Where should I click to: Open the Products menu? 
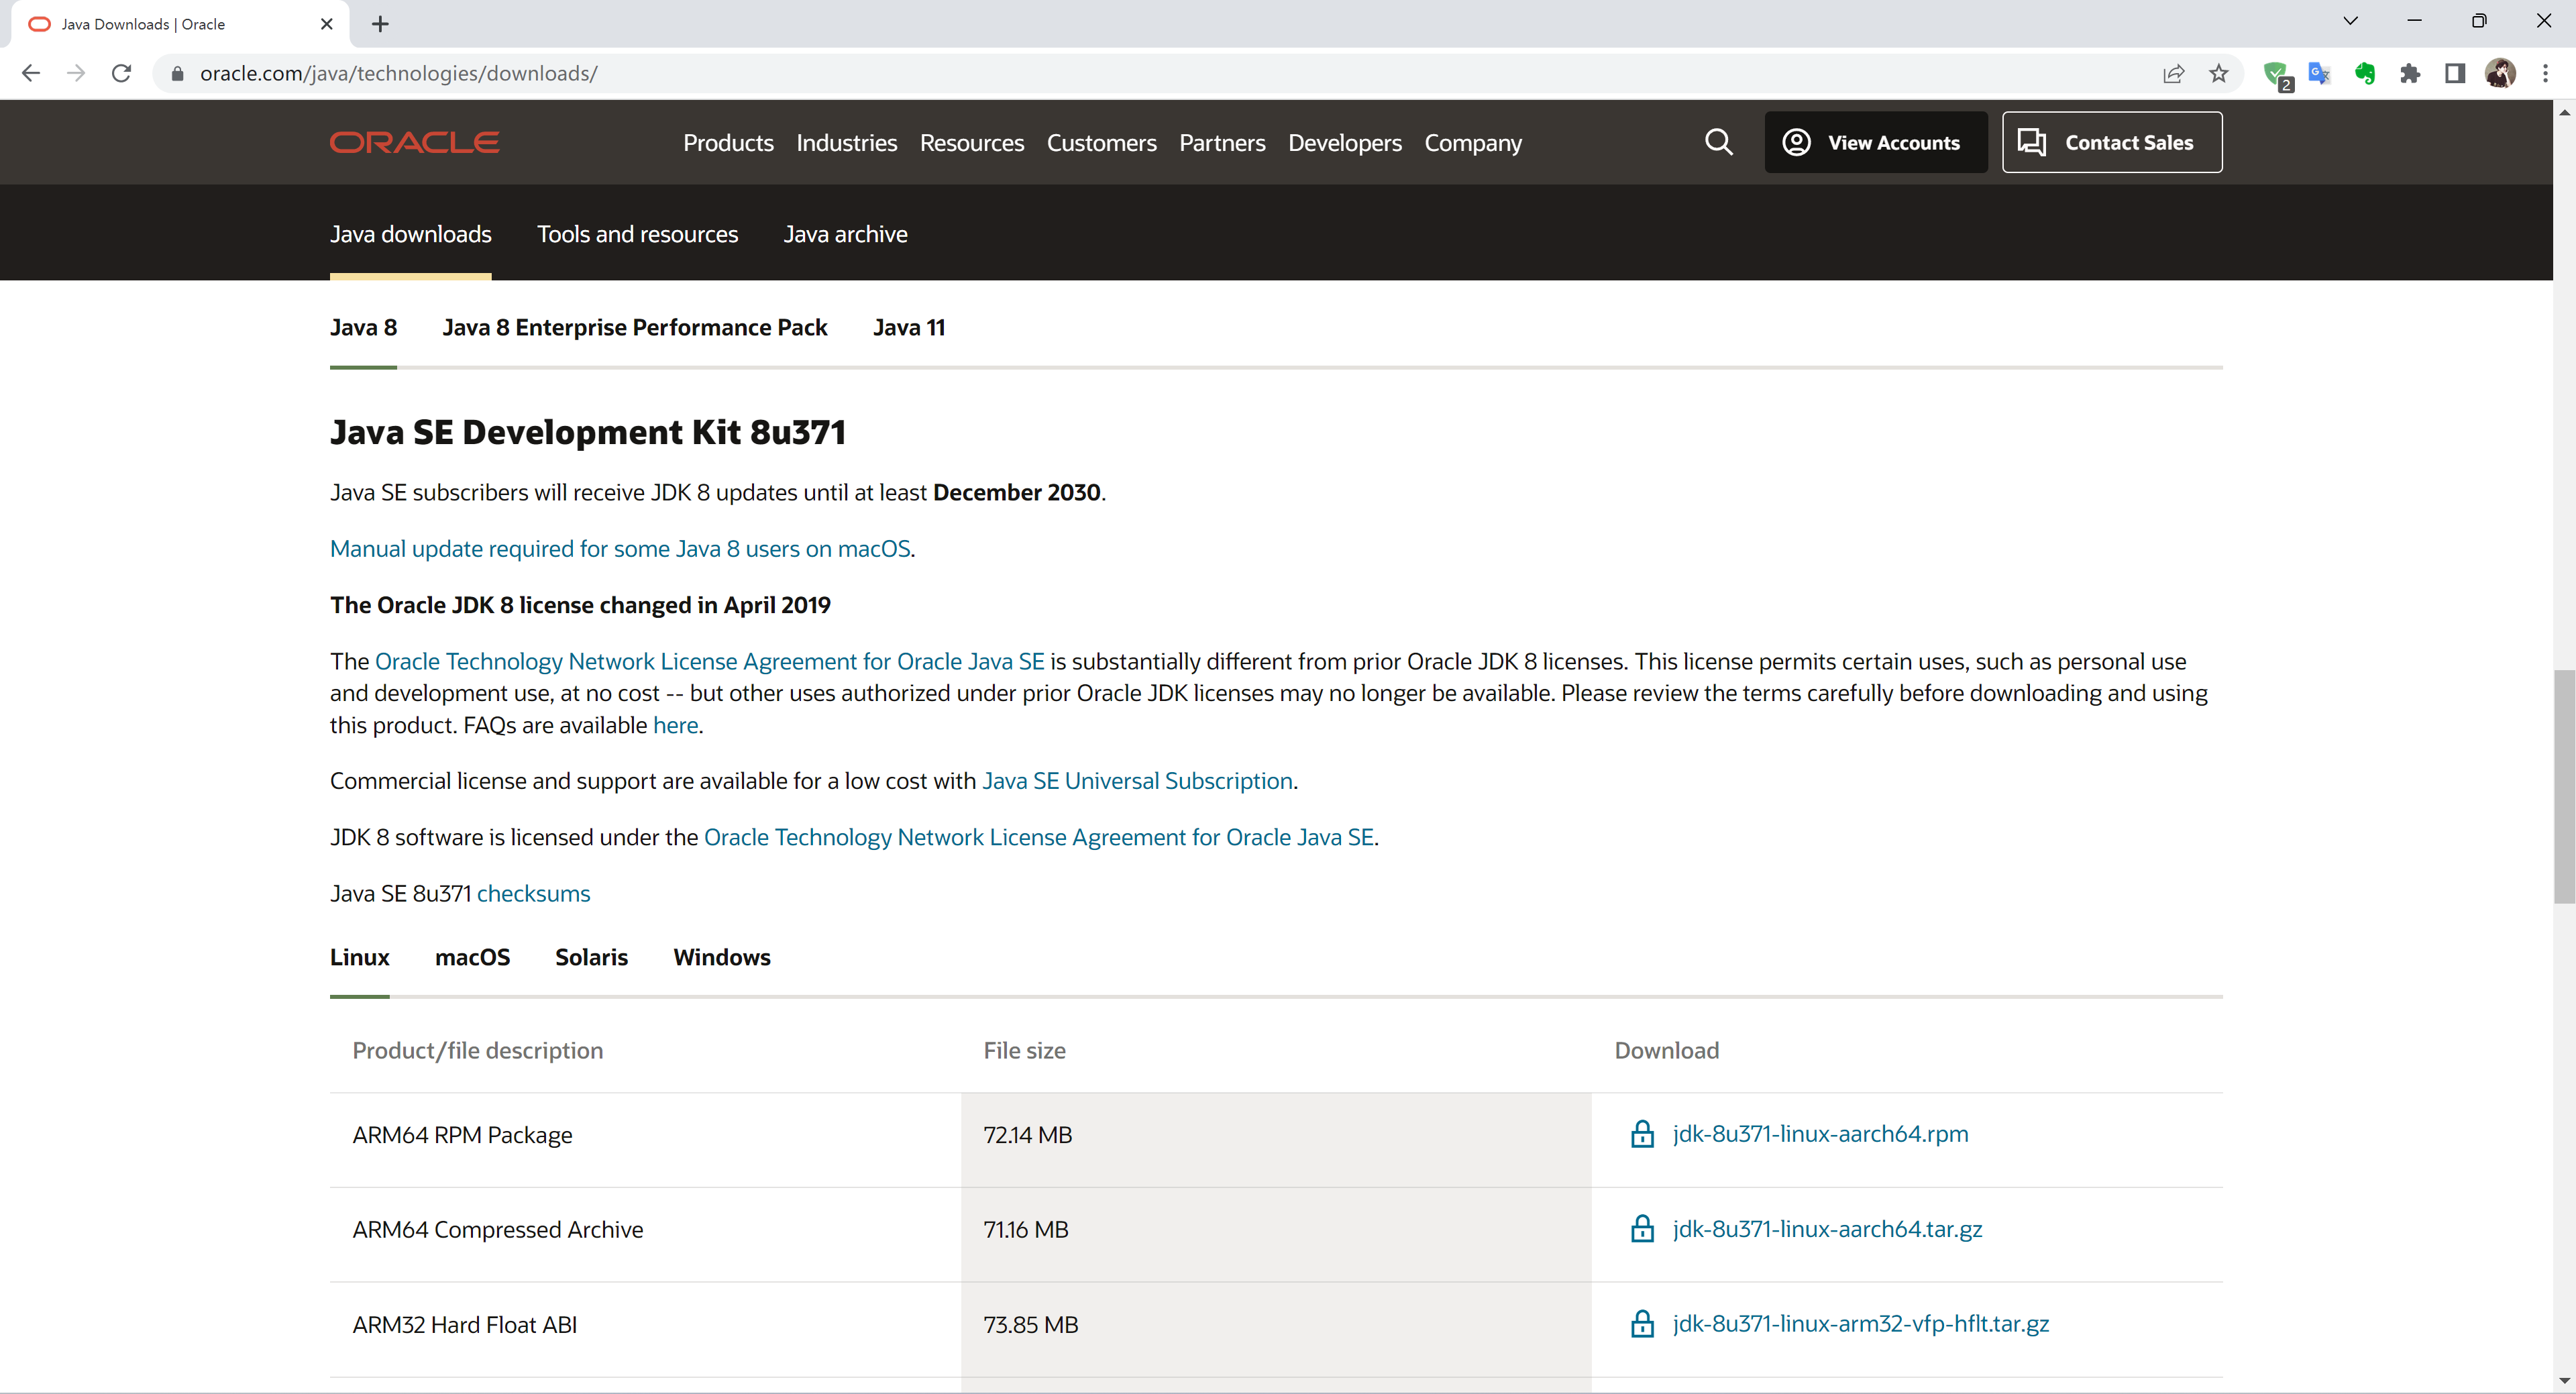click(x=728, y=143)
